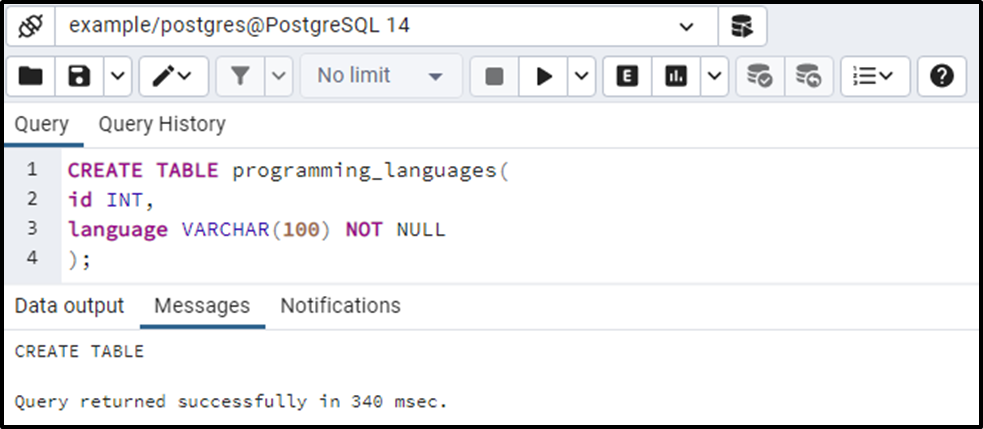Click the Rollback database icon
This screenshot has width=983, height=429.
(809, 77)
